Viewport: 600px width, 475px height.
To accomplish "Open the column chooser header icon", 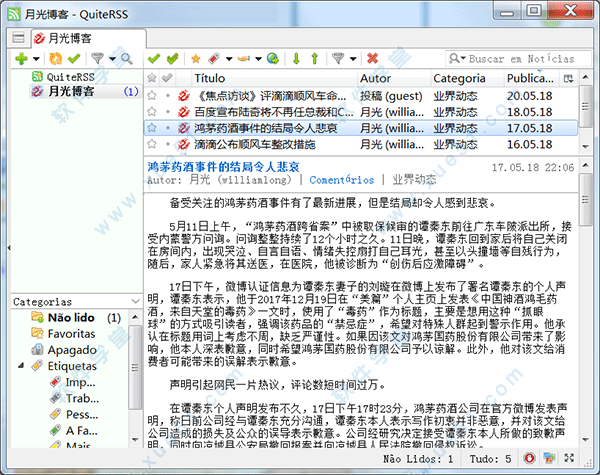I will pos(568,78).
